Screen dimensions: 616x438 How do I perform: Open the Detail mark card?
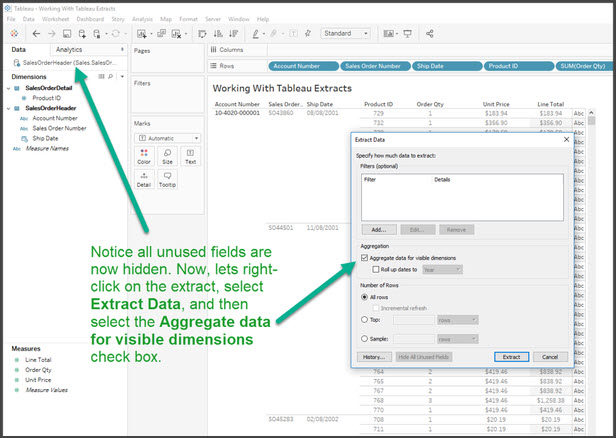pos(143,179)
